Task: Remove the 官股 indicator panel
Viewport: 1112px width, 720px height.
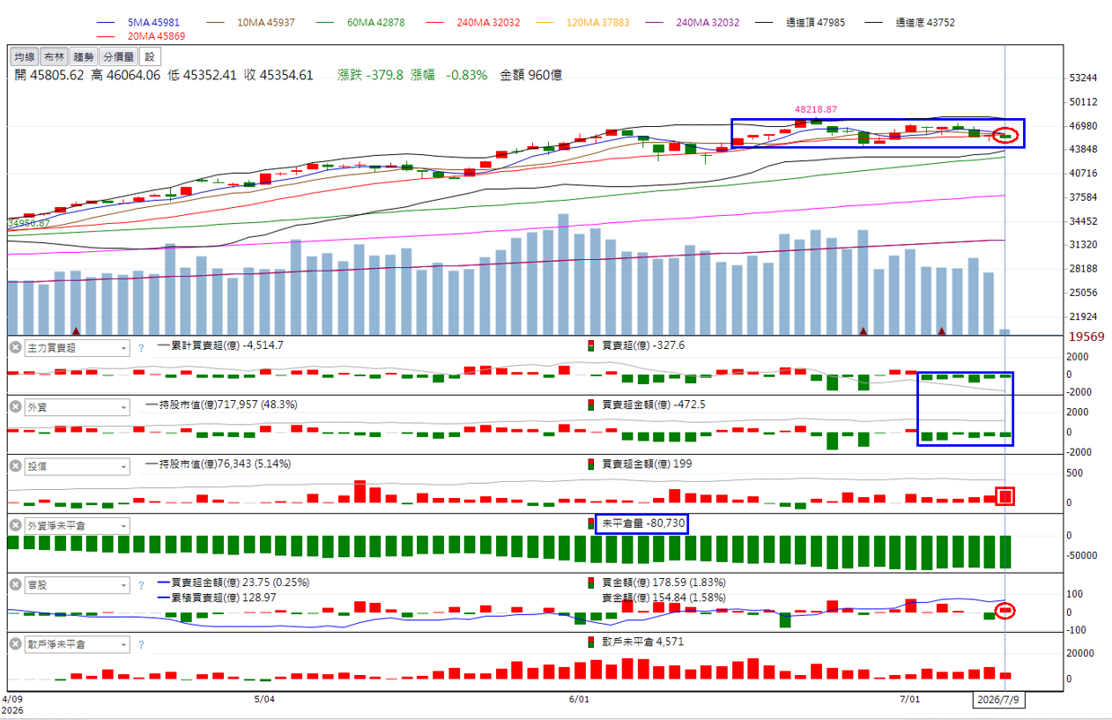Action: point(16,585)
